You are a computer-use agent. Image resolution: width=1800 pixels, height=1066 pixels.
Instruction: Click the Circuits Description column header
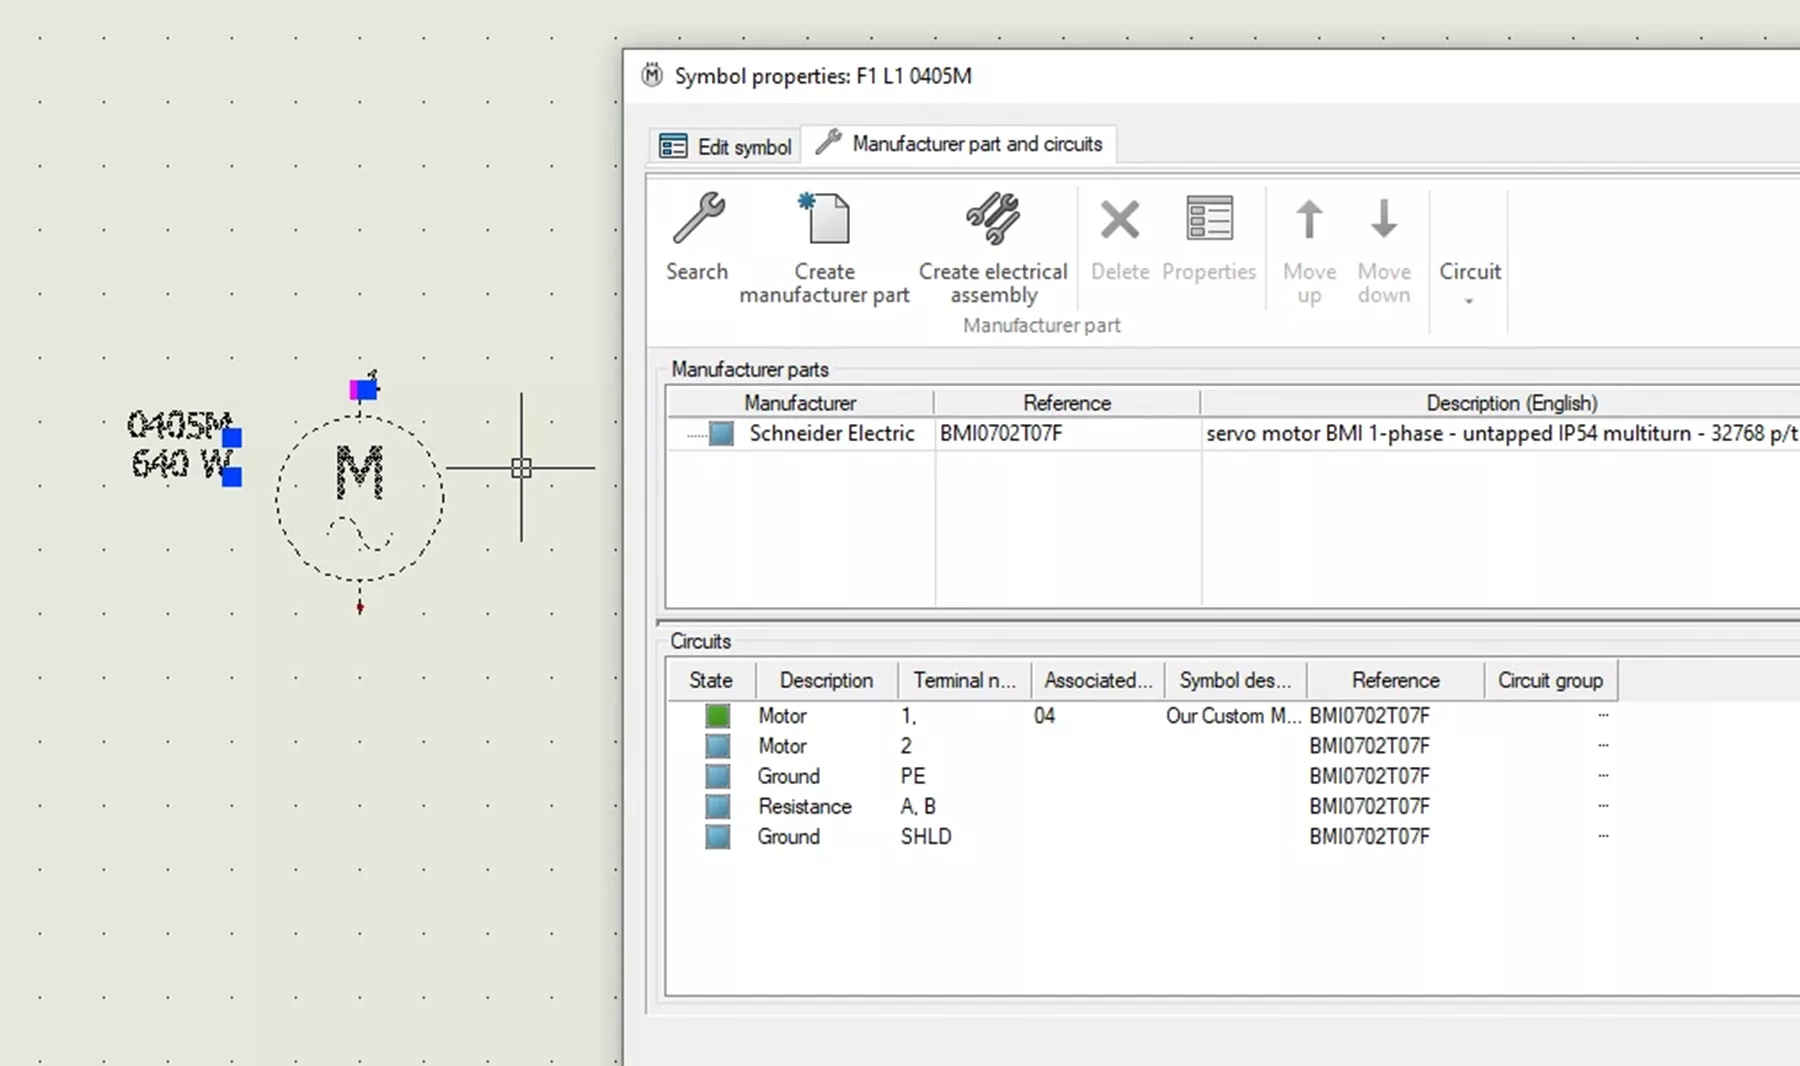826,680
